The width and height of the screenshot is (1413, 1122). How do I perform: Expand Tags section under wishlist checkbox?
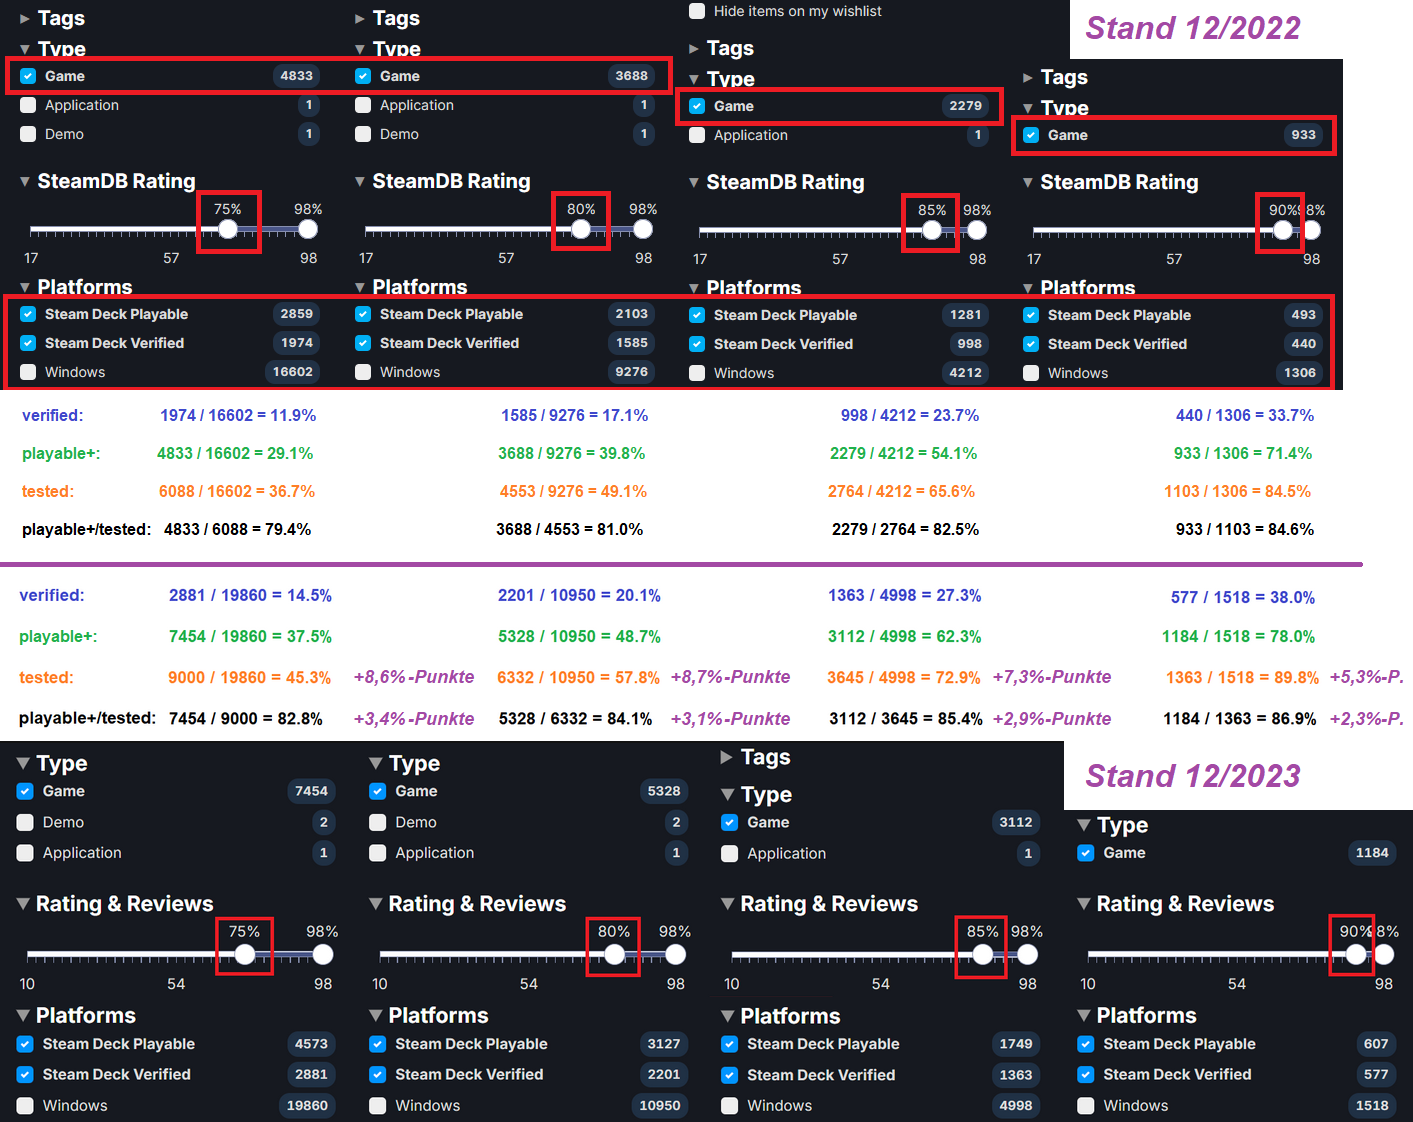click(721, 48)
